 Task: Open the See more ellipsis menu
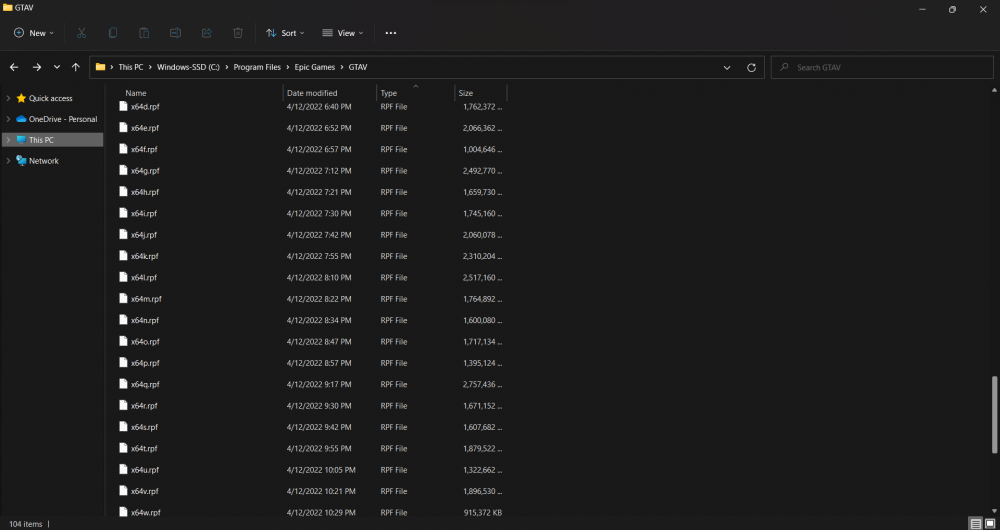391,33
